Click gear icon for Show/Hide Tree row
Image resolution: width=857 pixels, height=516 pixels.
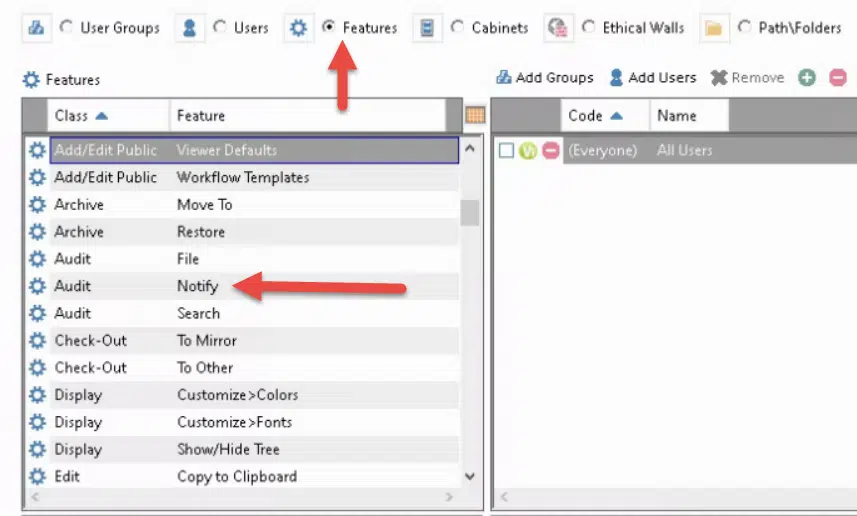(37, 449)
